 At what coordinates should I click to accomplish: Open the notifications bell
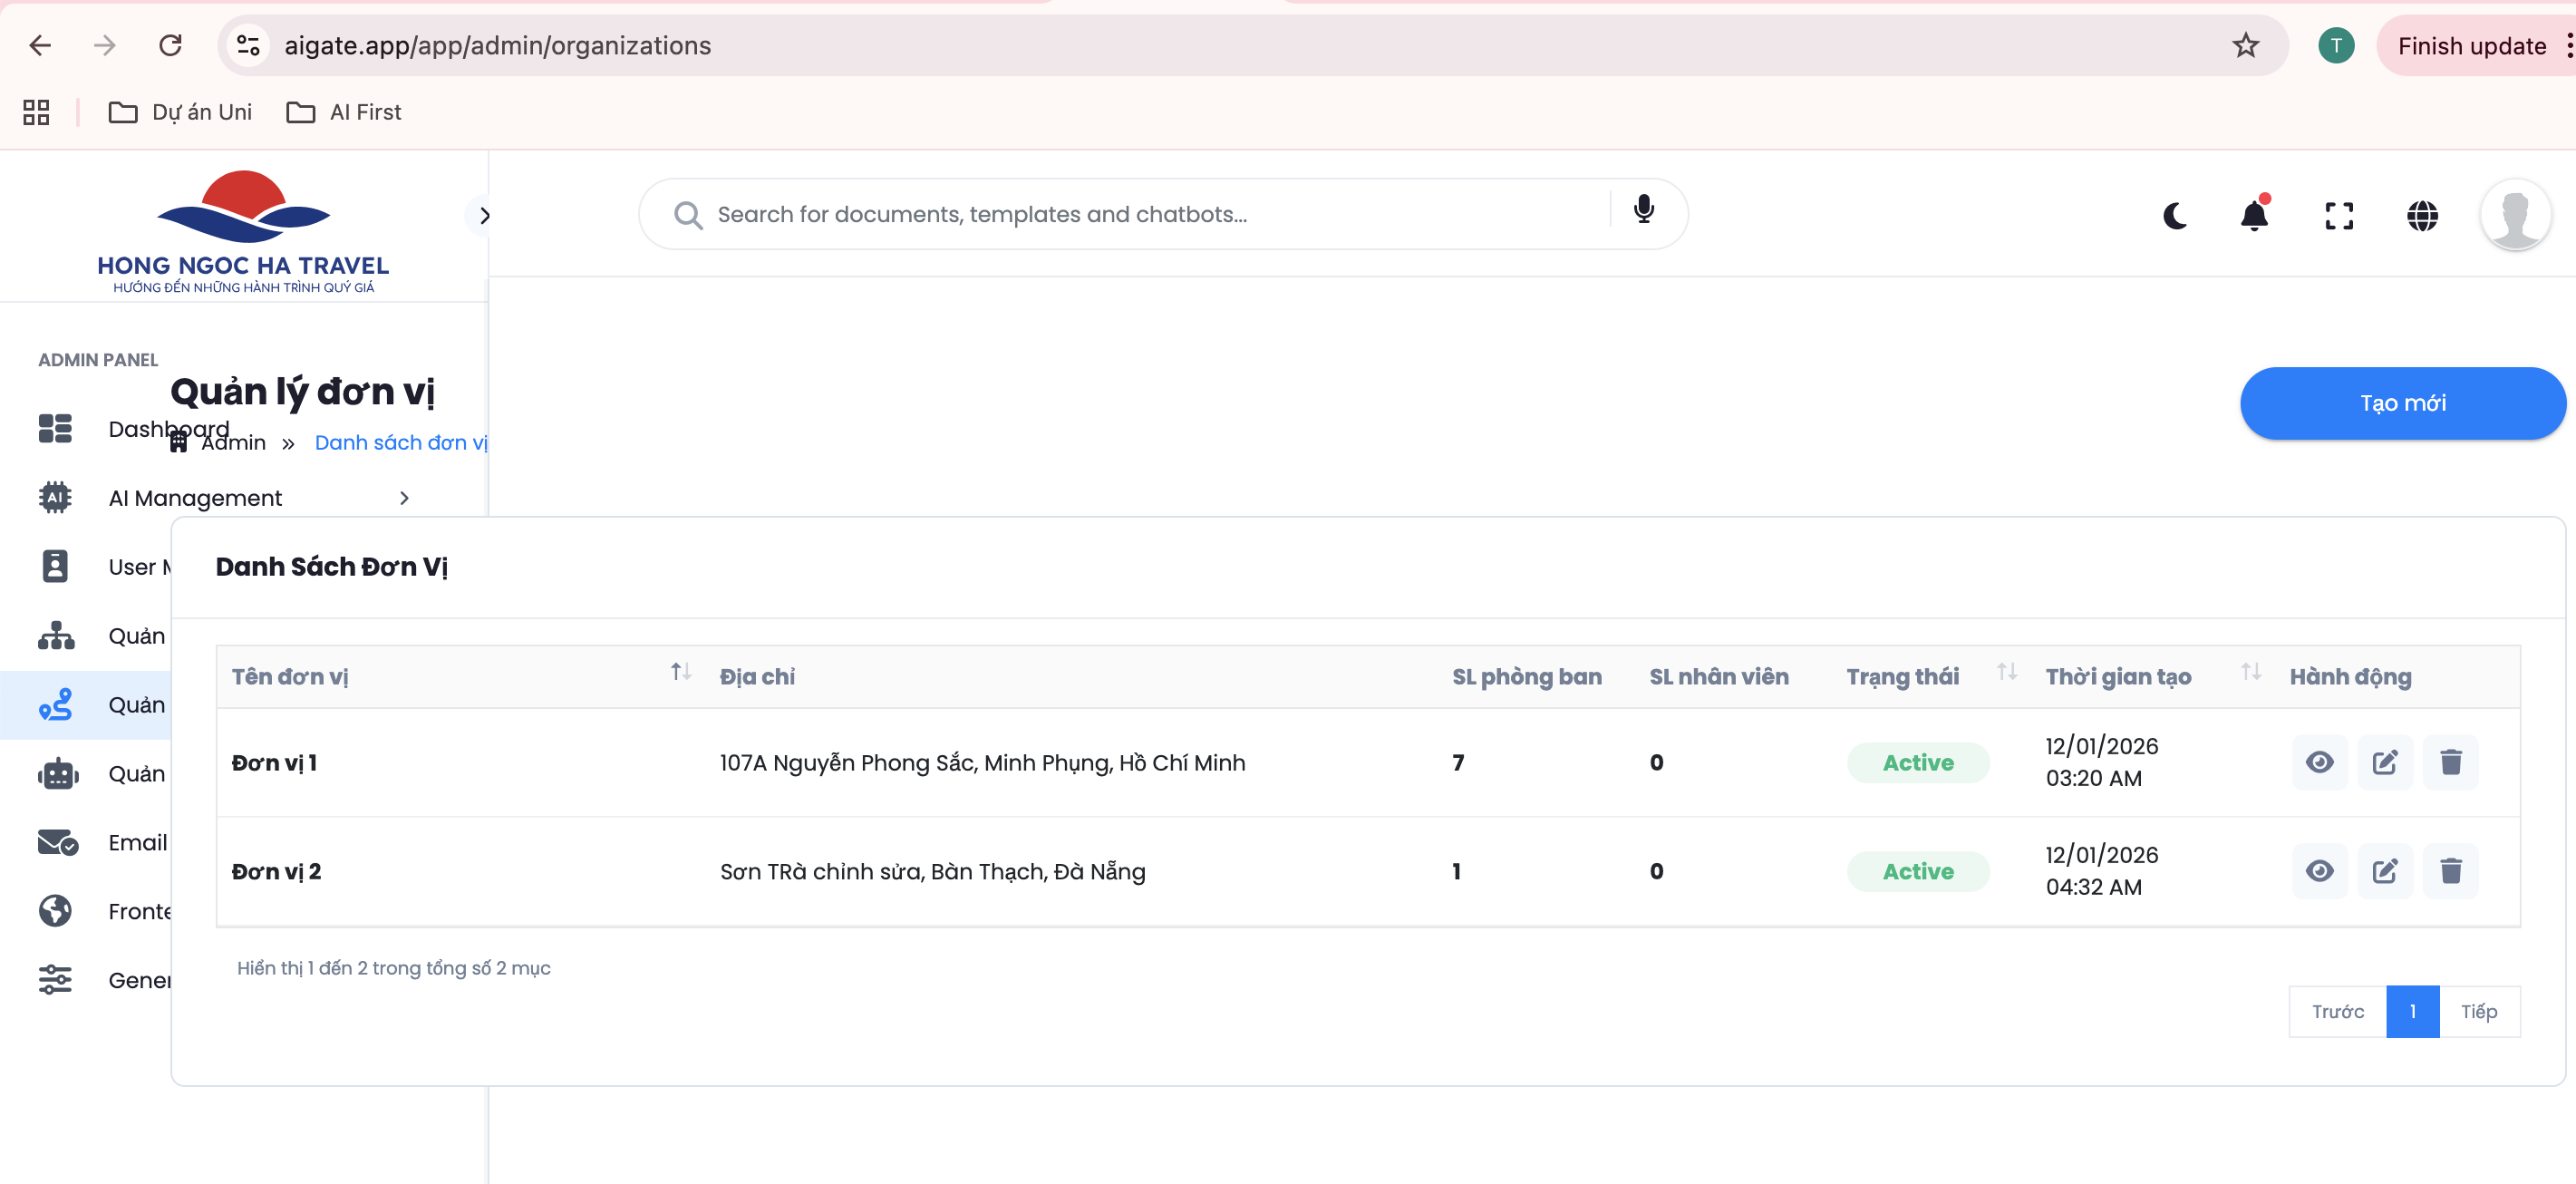(2254, 215)
